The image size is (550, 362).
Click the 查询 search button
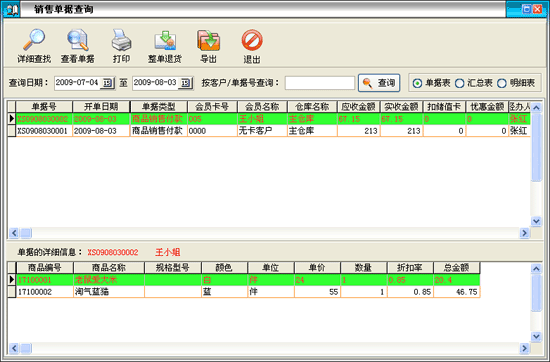coord(379,83)
